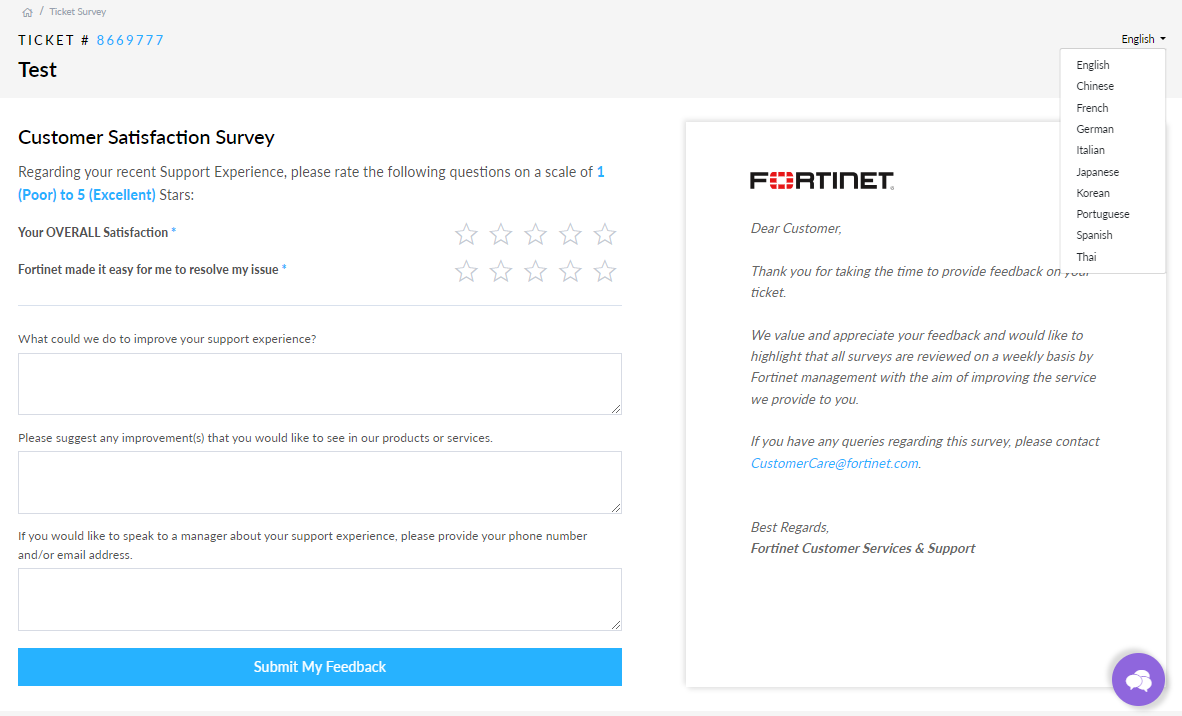Switch survey language to German

point(1095,129)
